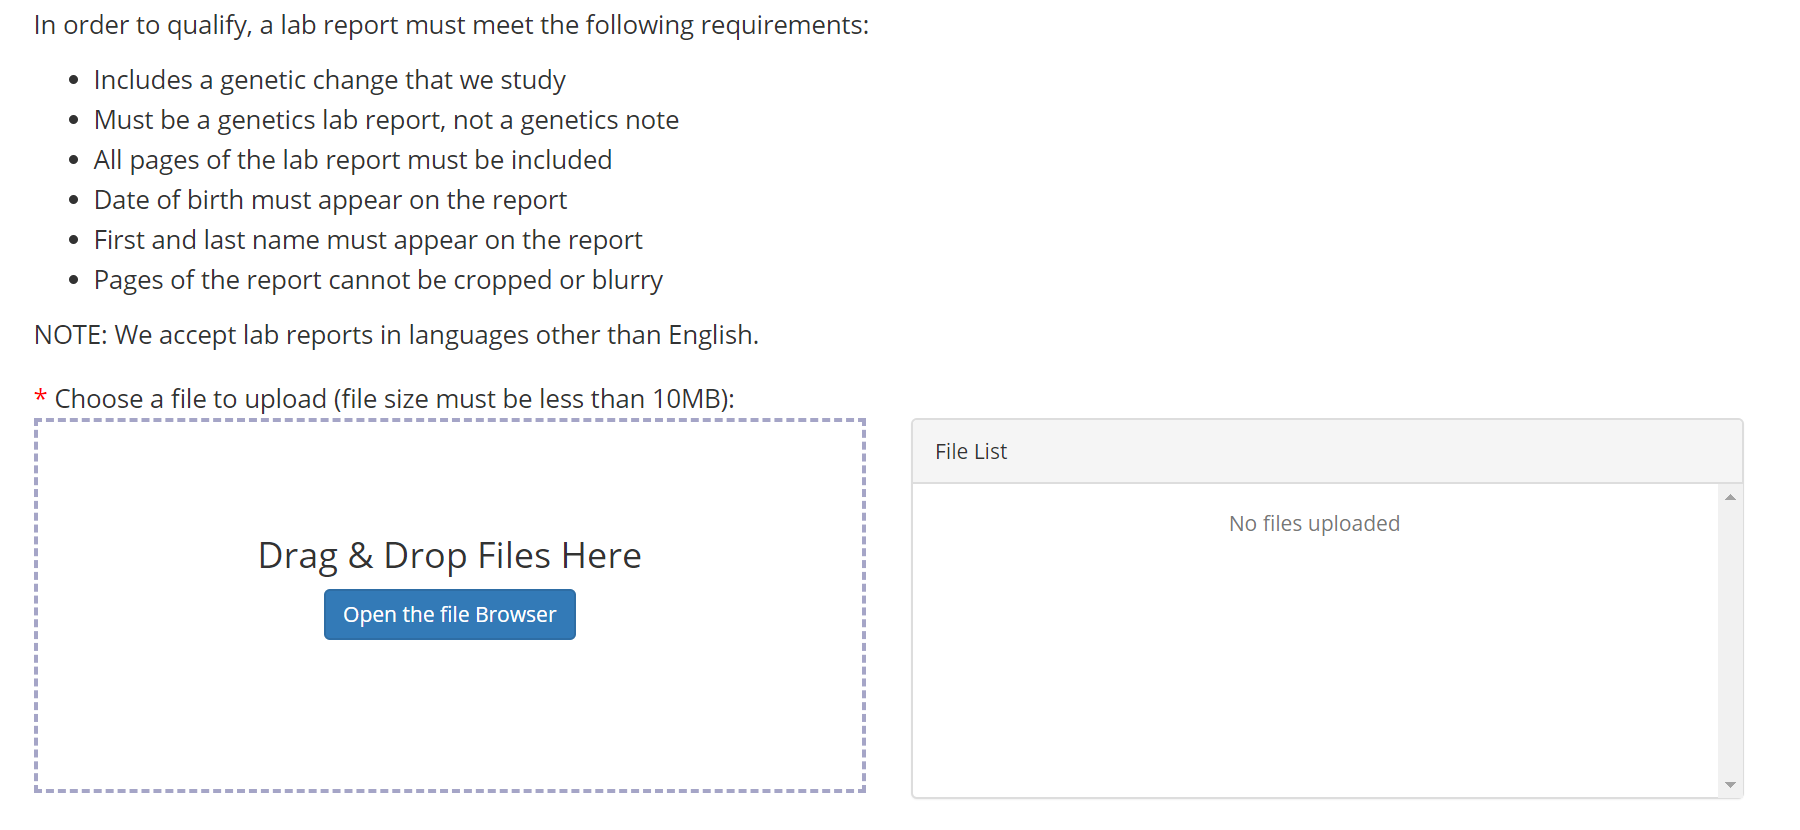This screenshot has width=1800, height=830.
Task: Select the File List panel header
Action: [x=1327, y=452]
